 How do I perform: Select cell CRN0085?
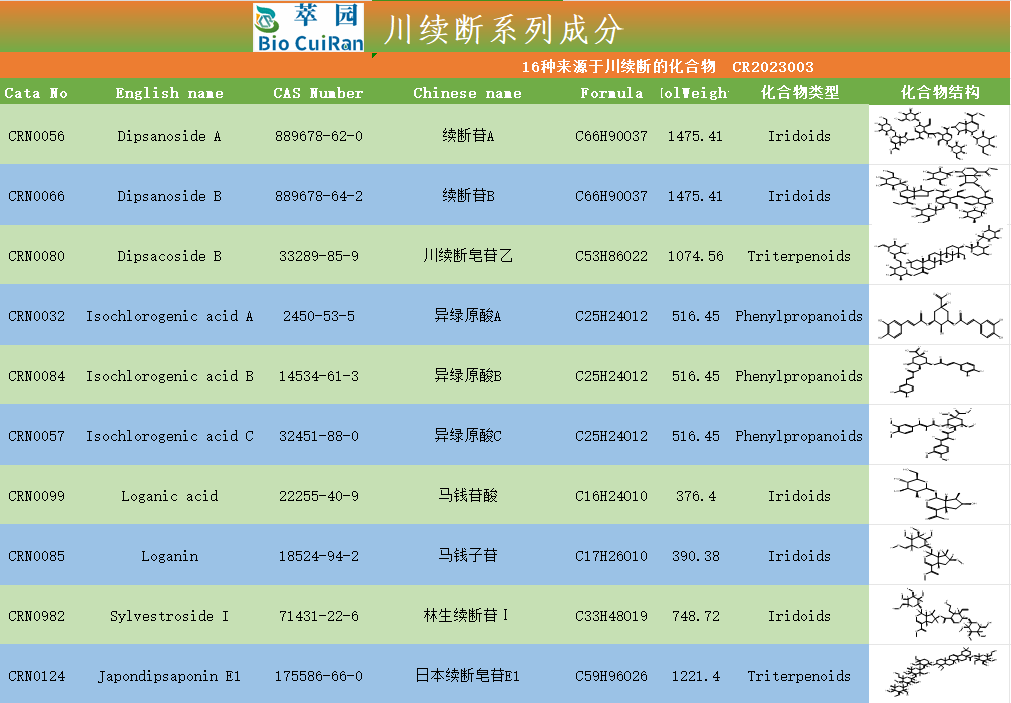tap(37, 556)
